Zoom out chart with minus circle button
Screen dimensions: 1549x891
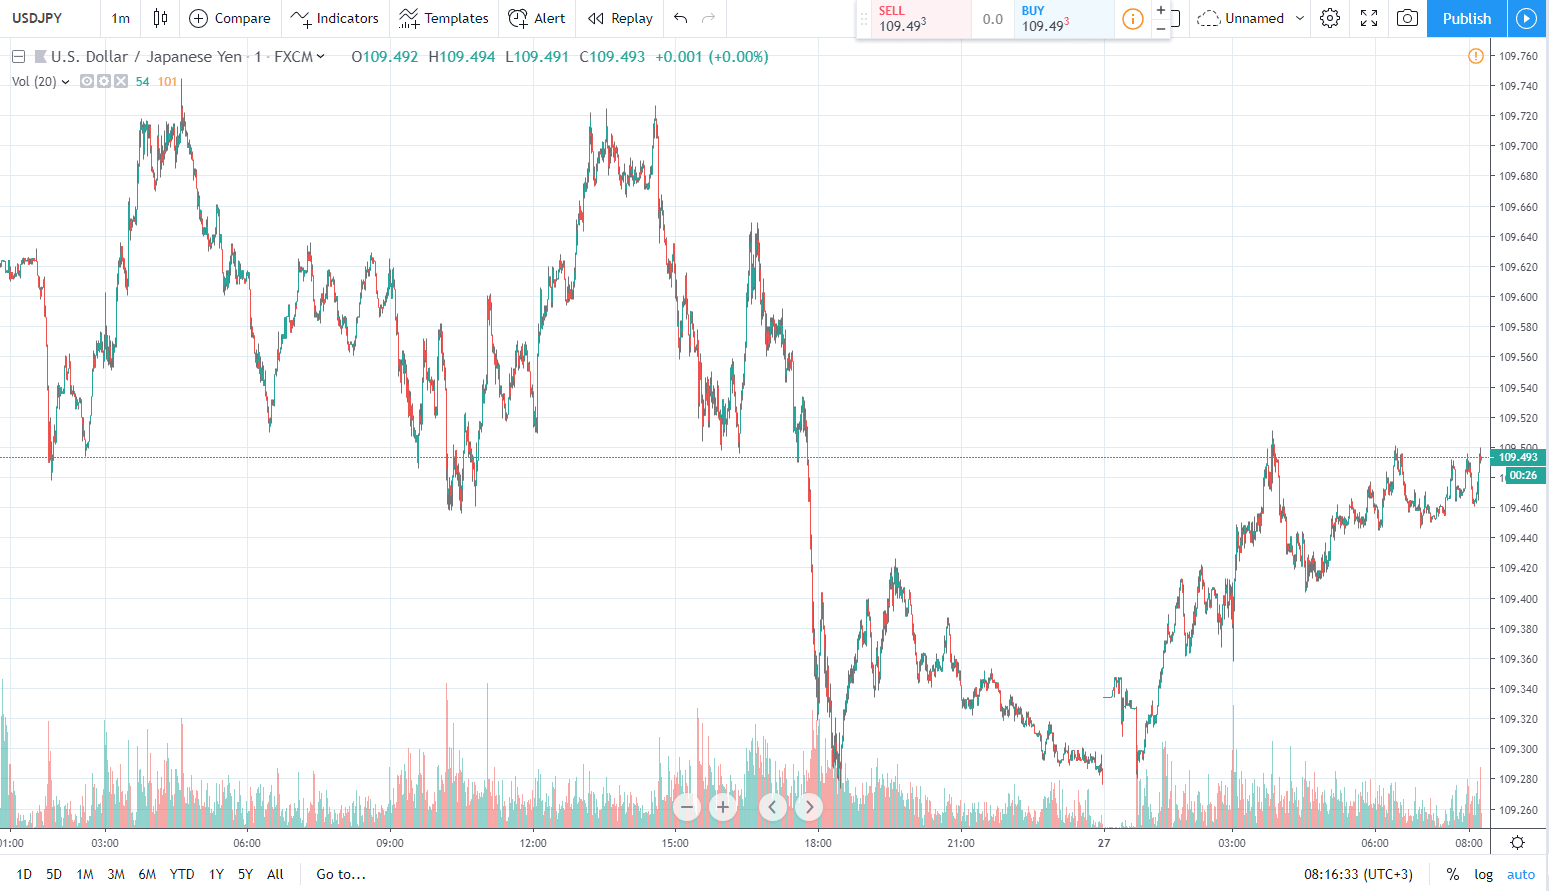(x=687, y=807)
